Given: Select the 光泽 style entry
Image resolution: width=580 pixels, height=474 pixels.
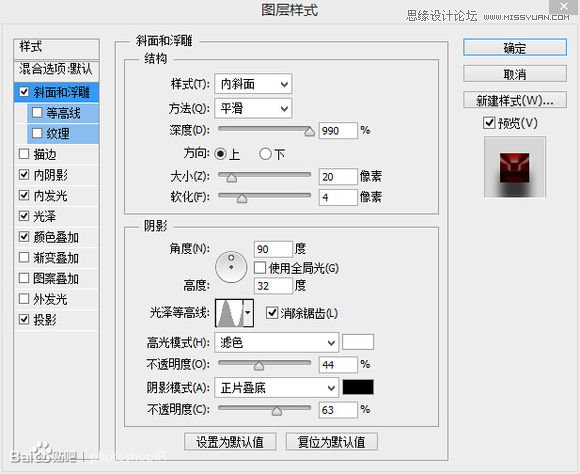Looking at the screenshot, I should coord(57,216).
